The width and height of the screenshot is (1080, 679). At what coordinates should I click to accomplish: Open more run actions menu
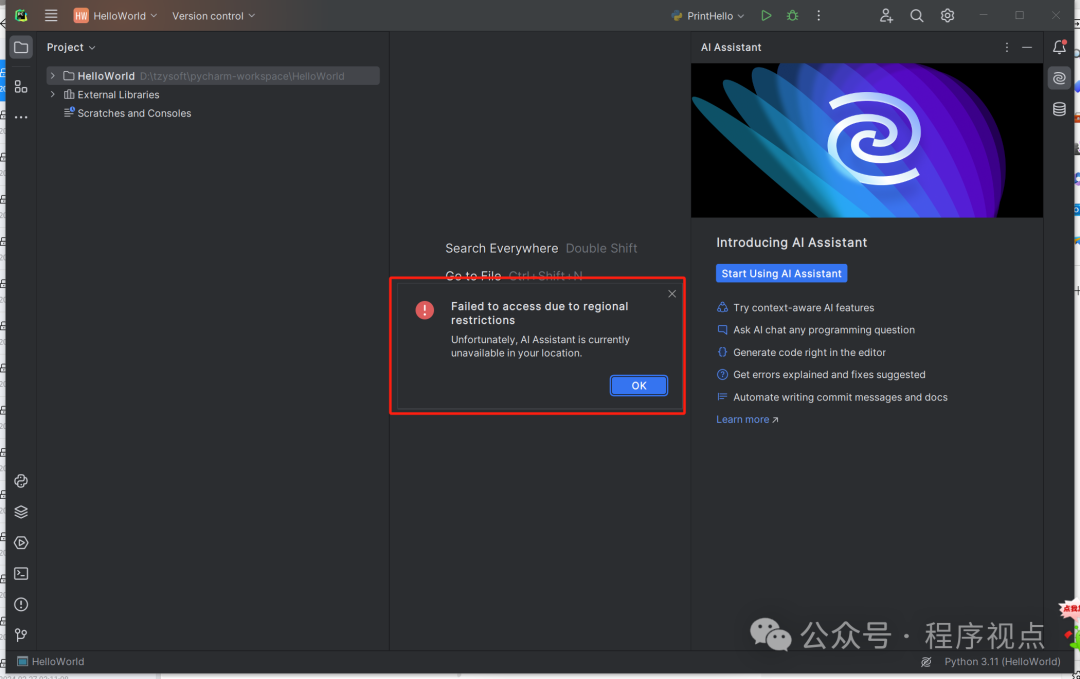[818, 15]
